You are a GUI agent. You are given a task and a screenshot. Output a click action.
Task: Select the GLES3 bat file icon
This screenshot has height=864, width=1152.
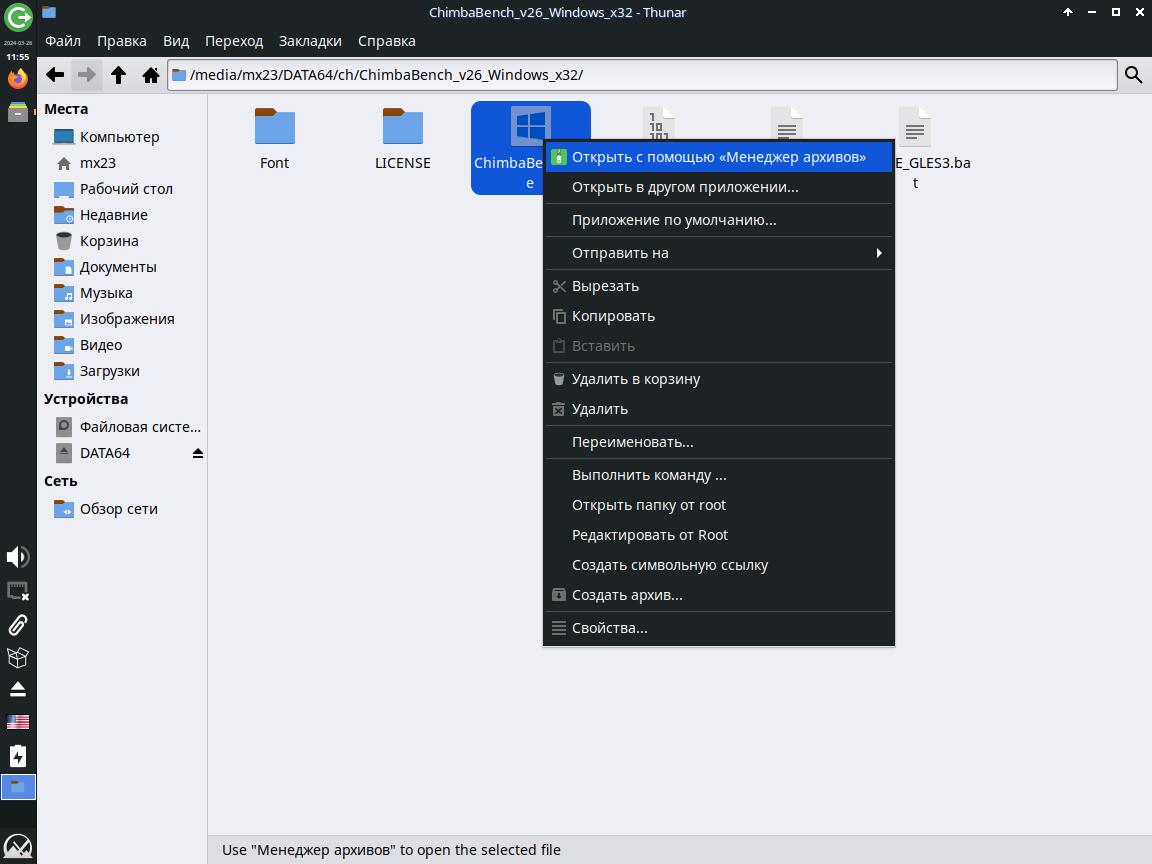pos(915,126)
